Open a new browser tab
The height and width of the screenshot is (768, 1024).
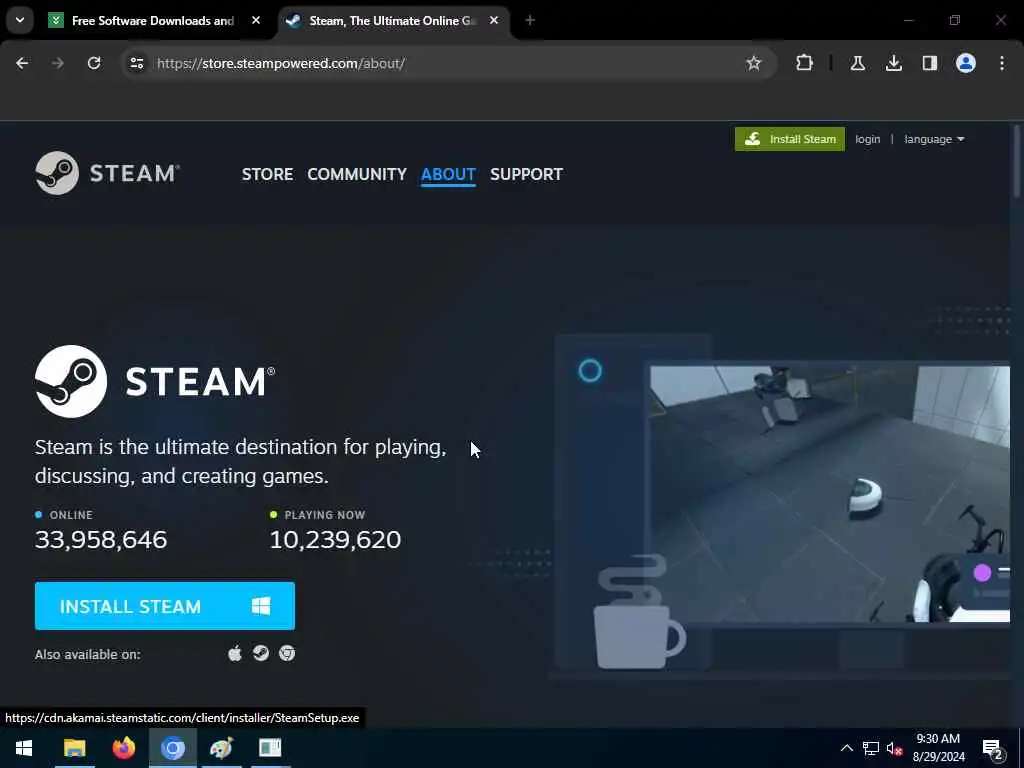click(x=530, y=21)
